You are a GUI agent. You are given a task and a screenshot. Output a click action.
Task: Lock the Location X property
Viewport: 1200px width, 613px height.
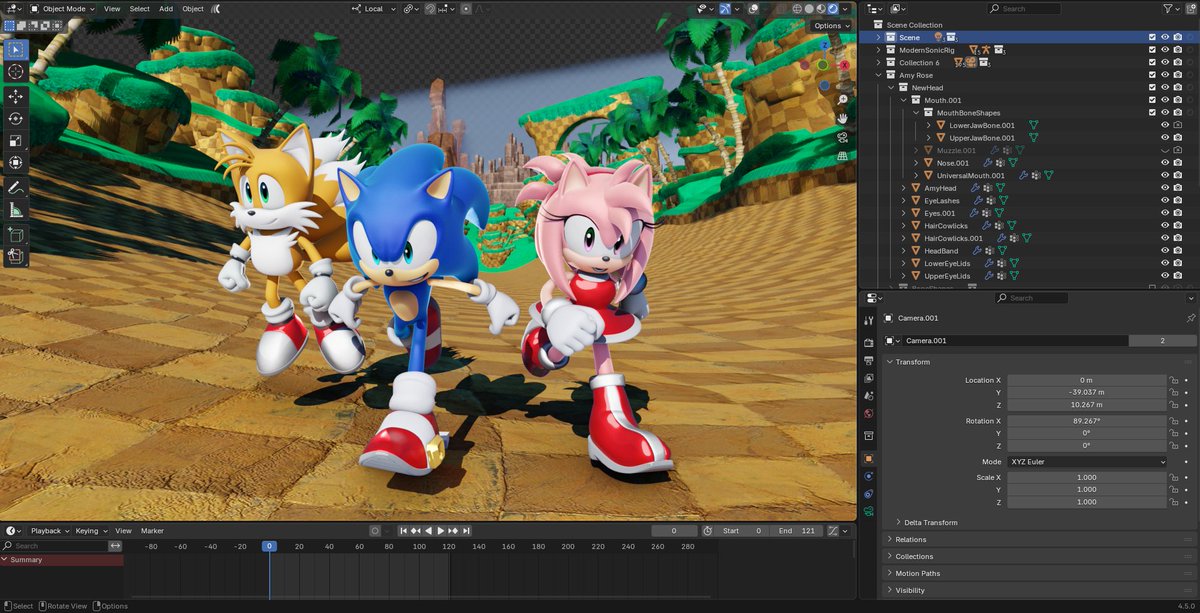click(x=1174, y=380)
